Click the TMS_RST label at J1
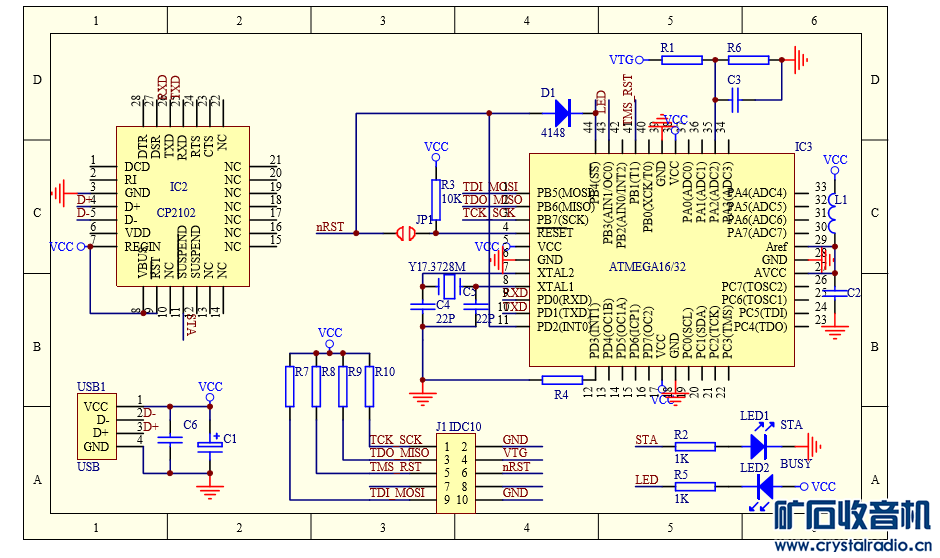Image resolution: width=940 pixels, height=558 pixels. point(396,466)
